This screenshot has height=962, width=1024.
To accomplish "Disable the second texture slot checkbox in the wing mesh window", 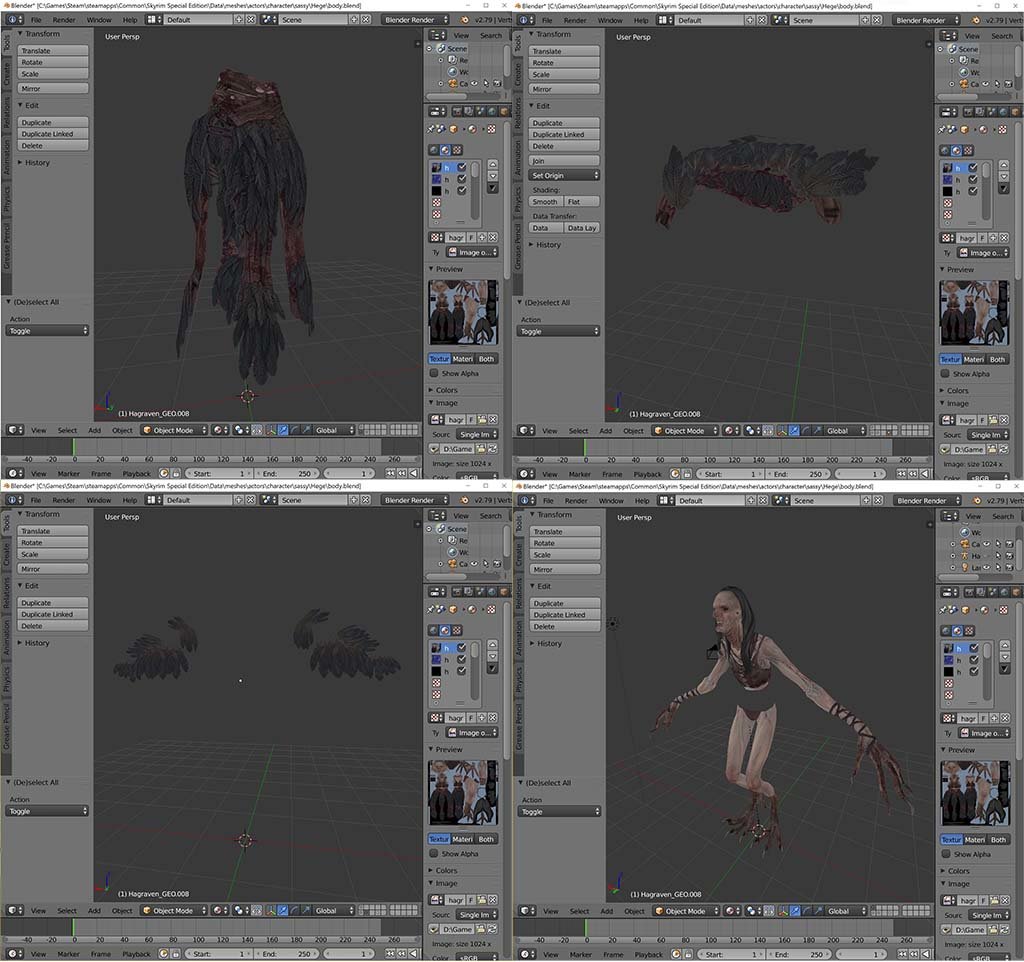I will coord(973,180).
